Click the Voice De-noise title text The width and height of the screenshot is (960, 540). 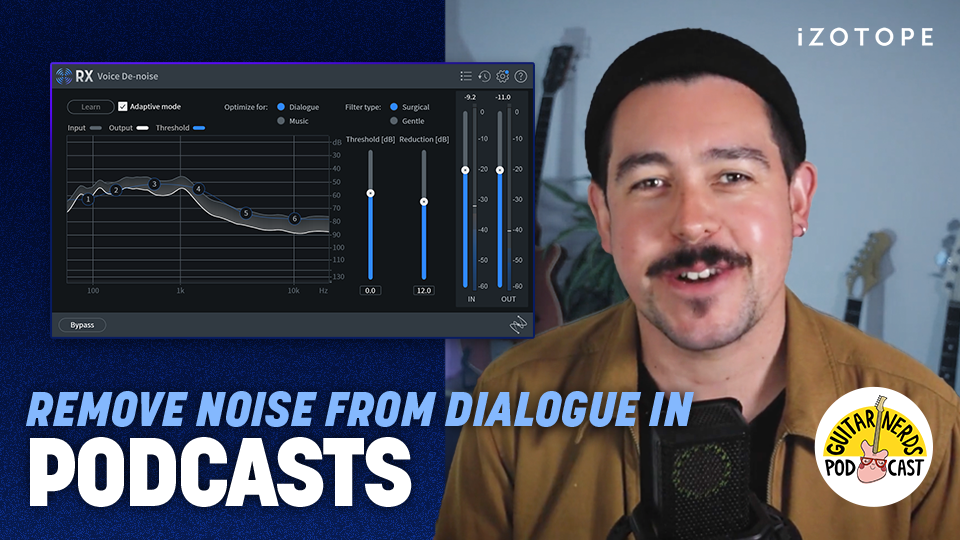(x=127, y=76)
